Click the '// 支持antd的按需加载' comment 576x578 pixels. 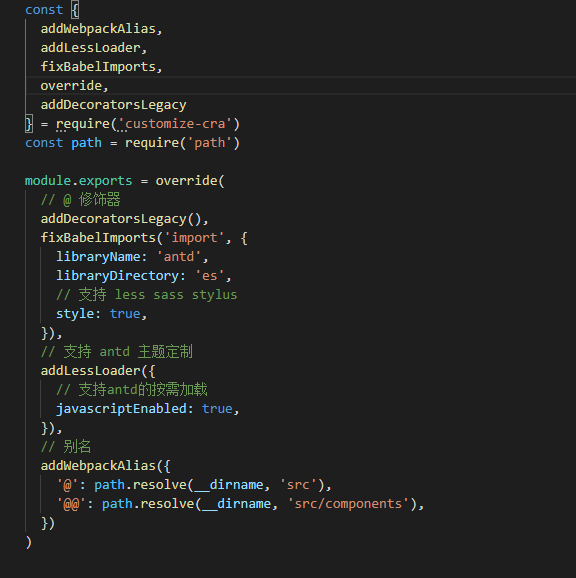click(x=132, y=390)
